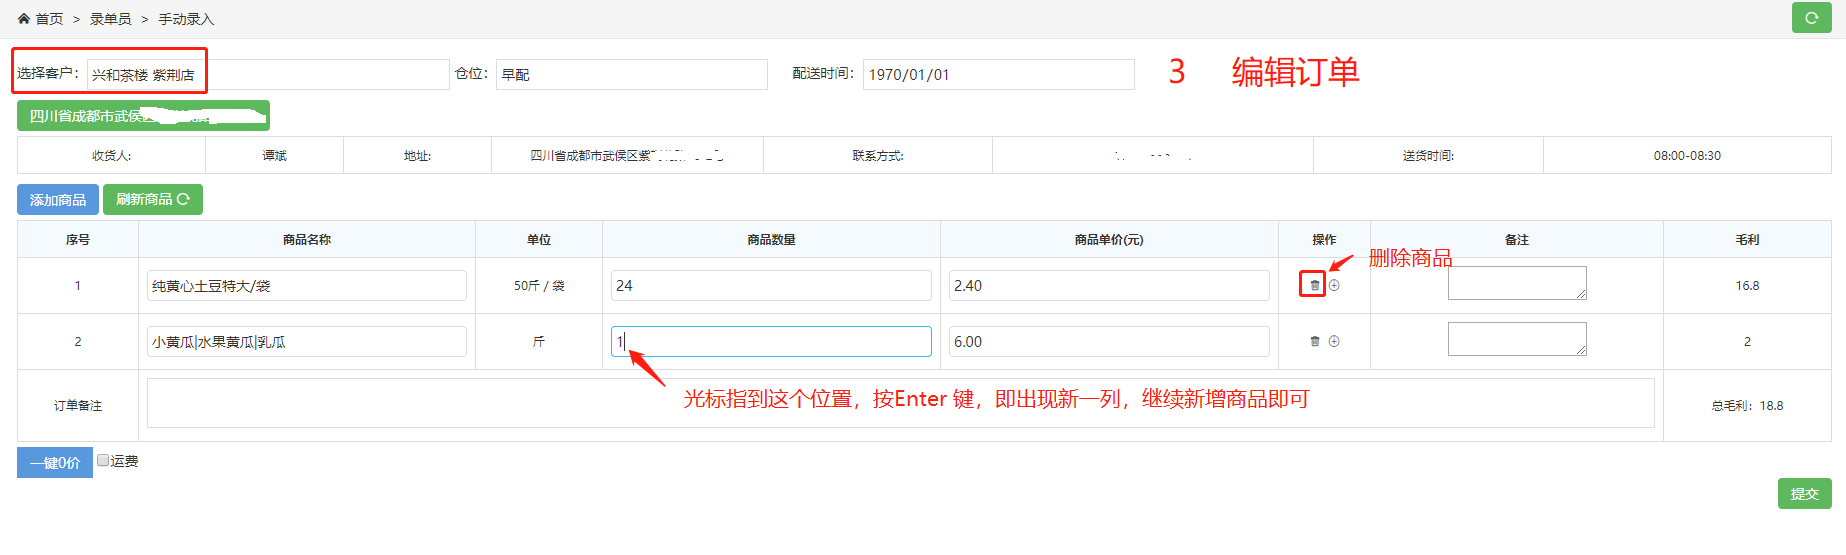Open the 仓位 dropdown field
The height and width of the screenshot is (555, 1846).
point(631,75)
